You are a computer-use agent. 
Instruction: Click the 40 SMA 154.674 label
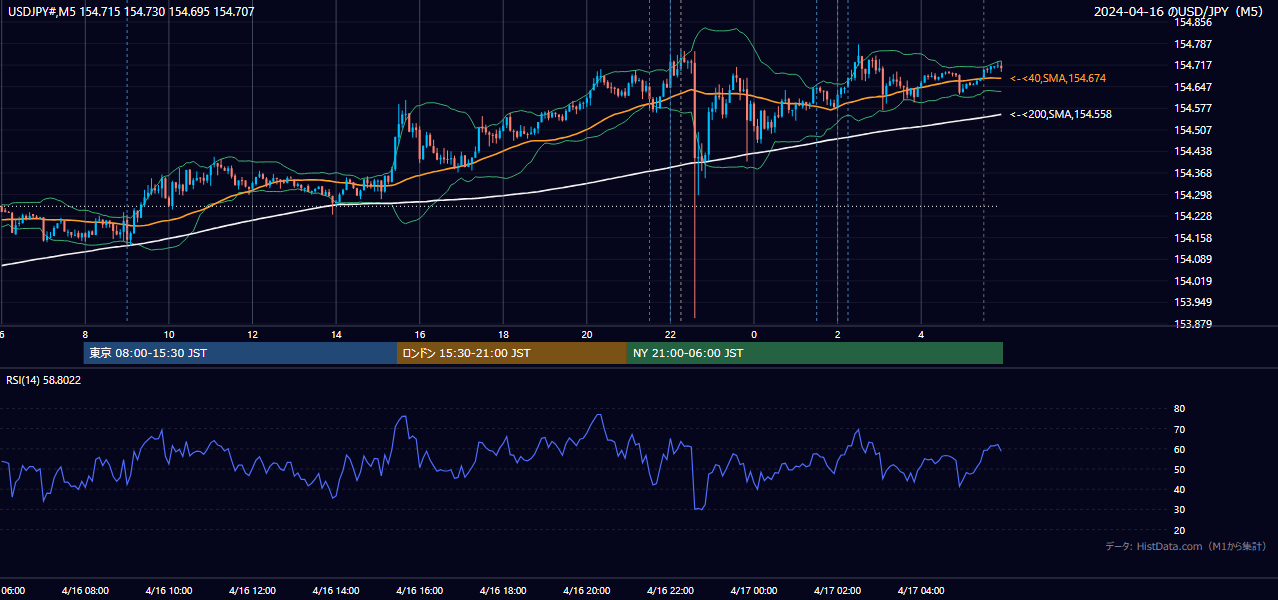[x=1058, y=78]
